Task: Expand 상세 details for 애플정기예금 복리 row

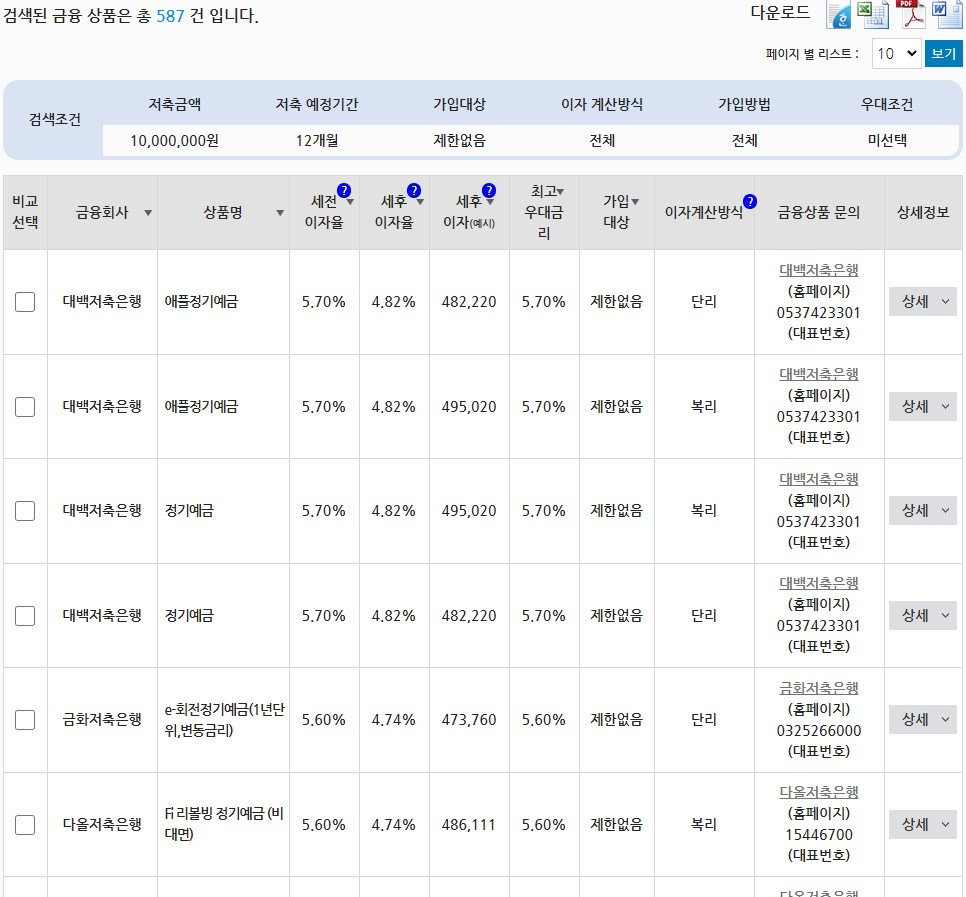Action: [922, 407]
